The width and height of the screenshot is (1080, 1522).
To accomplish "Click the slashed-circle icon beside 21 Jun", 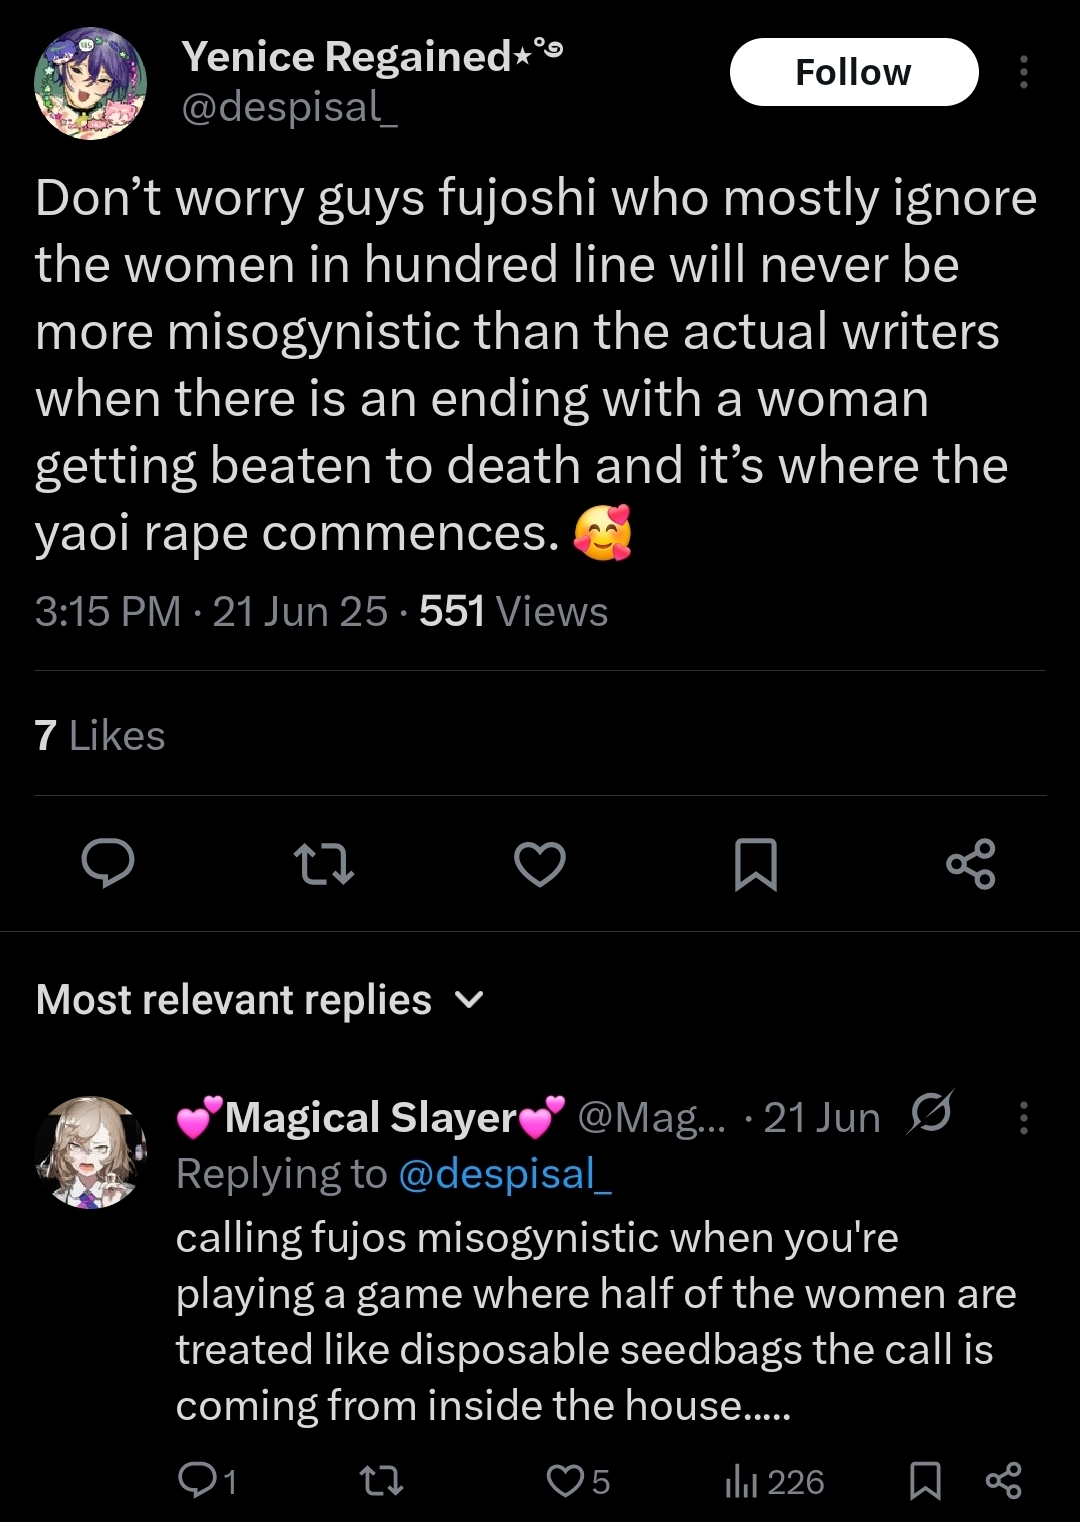I will [930, 1112].
